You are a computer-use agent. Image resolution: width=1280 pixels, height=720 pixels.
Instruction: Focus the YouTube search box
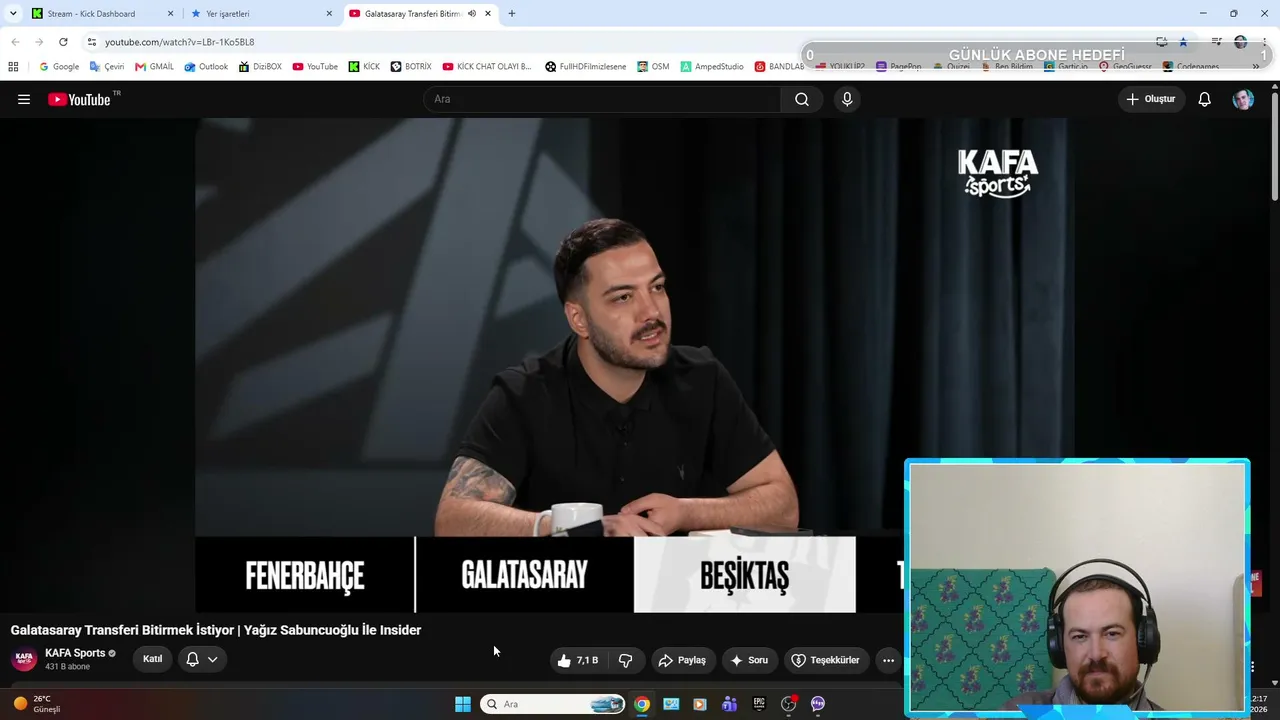602,99
